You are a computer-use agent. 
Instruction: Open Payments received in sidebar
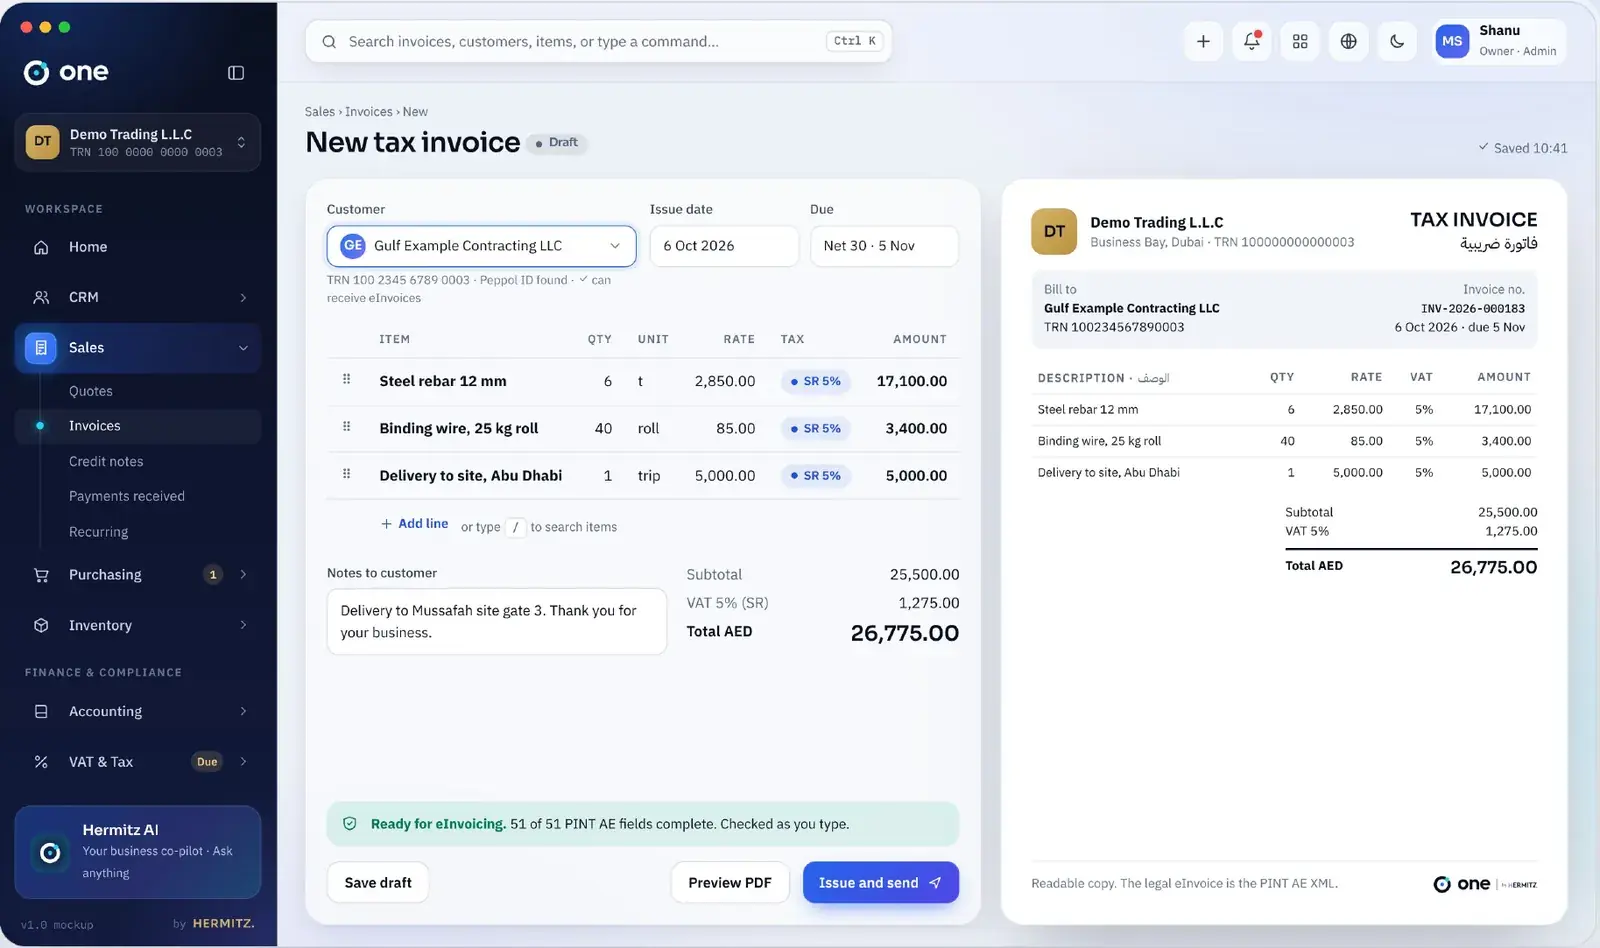point(127,496)
